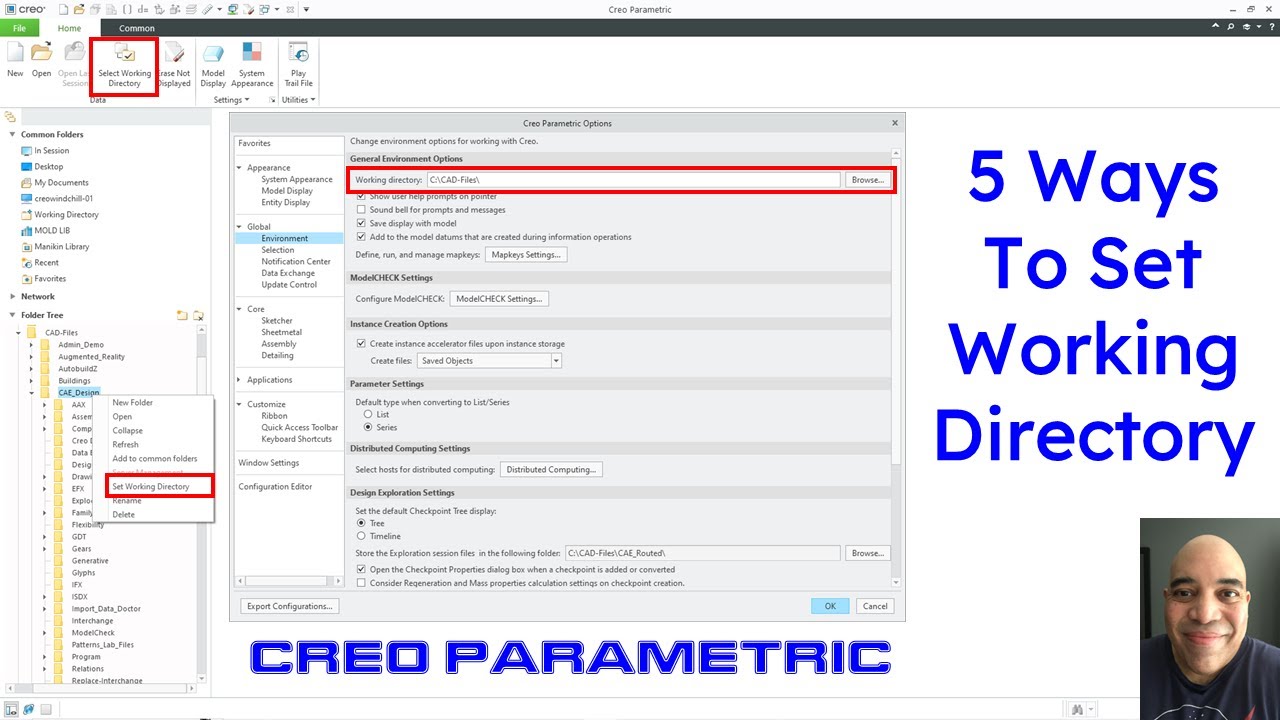The image size is (1280, 720).
Task: Select In Session common folder
Action: pos(51,151)
